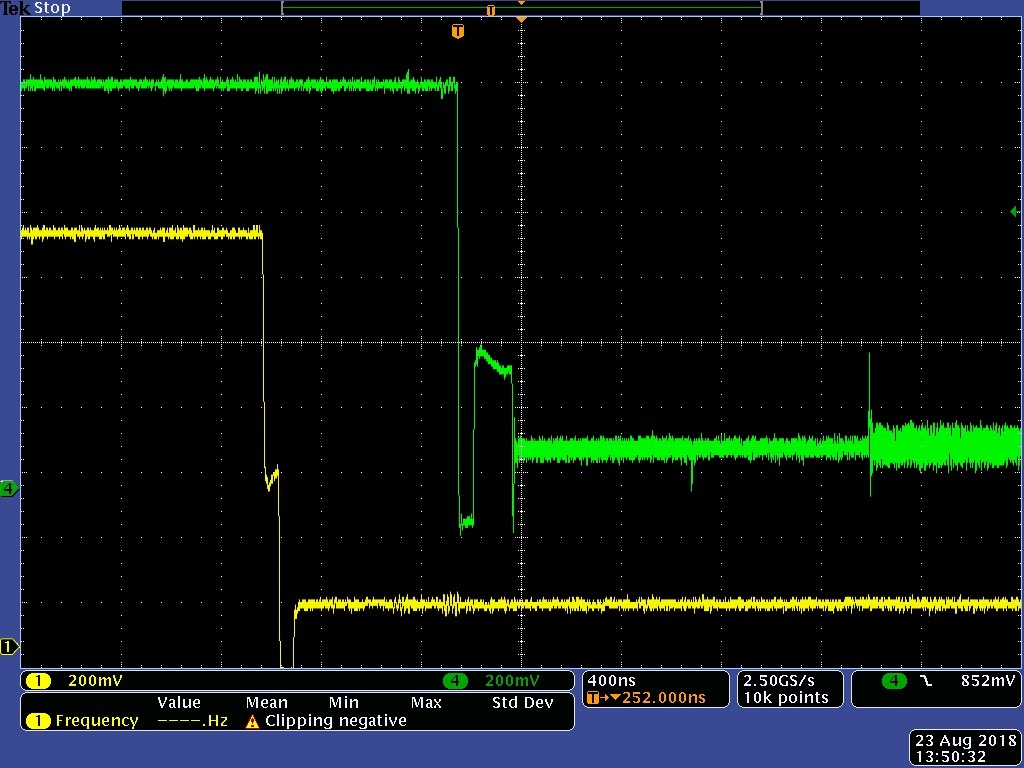1024x768 pixels.
Task: Click the falling edge trigger slope icon
Action: tap(926, 681)
